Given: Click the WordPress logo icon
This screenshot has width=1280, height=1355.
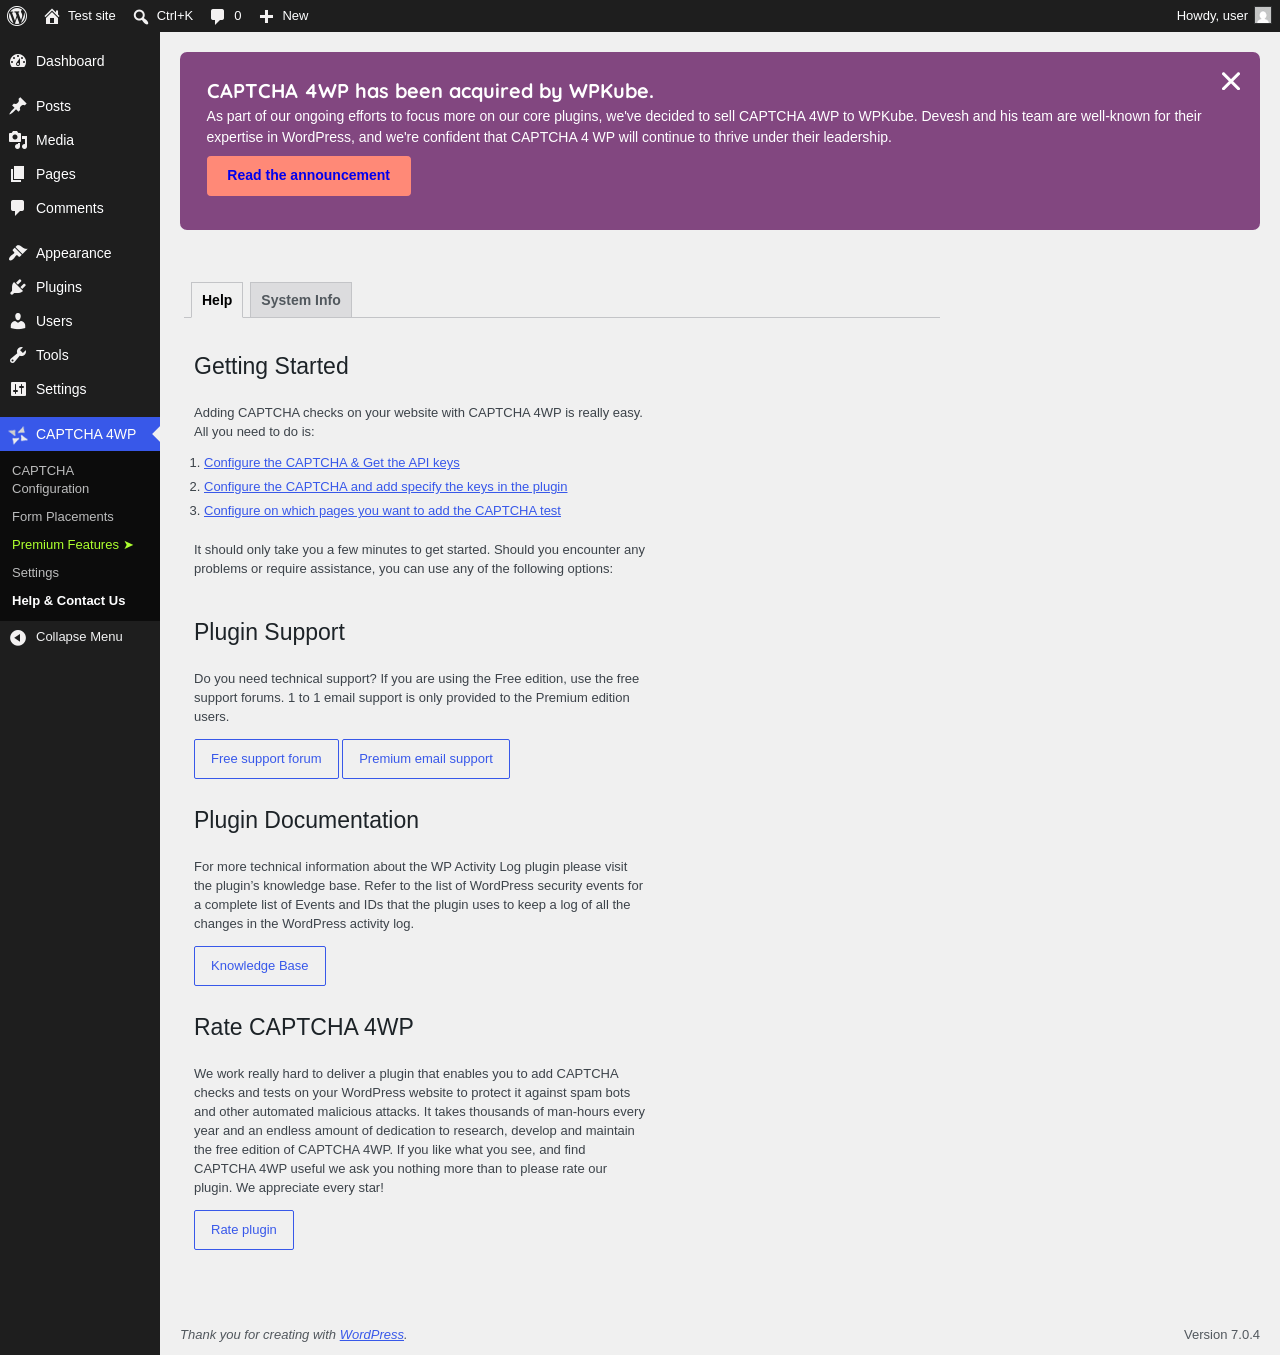Looking at the screenshot, I should (17, 16).
